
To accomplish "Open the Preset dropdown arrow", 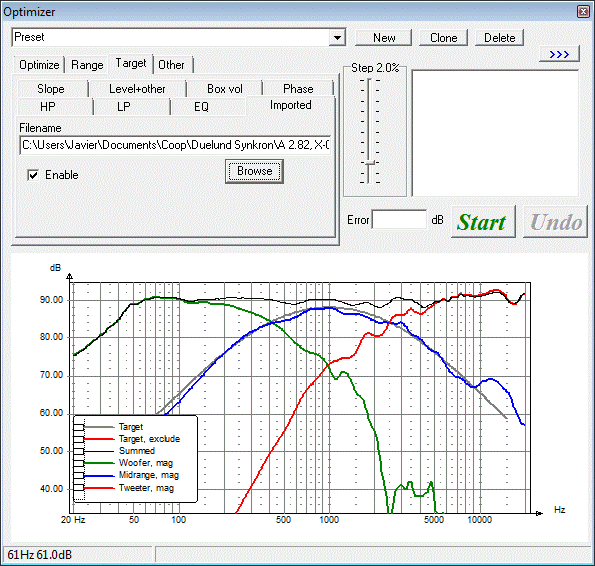I will (337, 38).
